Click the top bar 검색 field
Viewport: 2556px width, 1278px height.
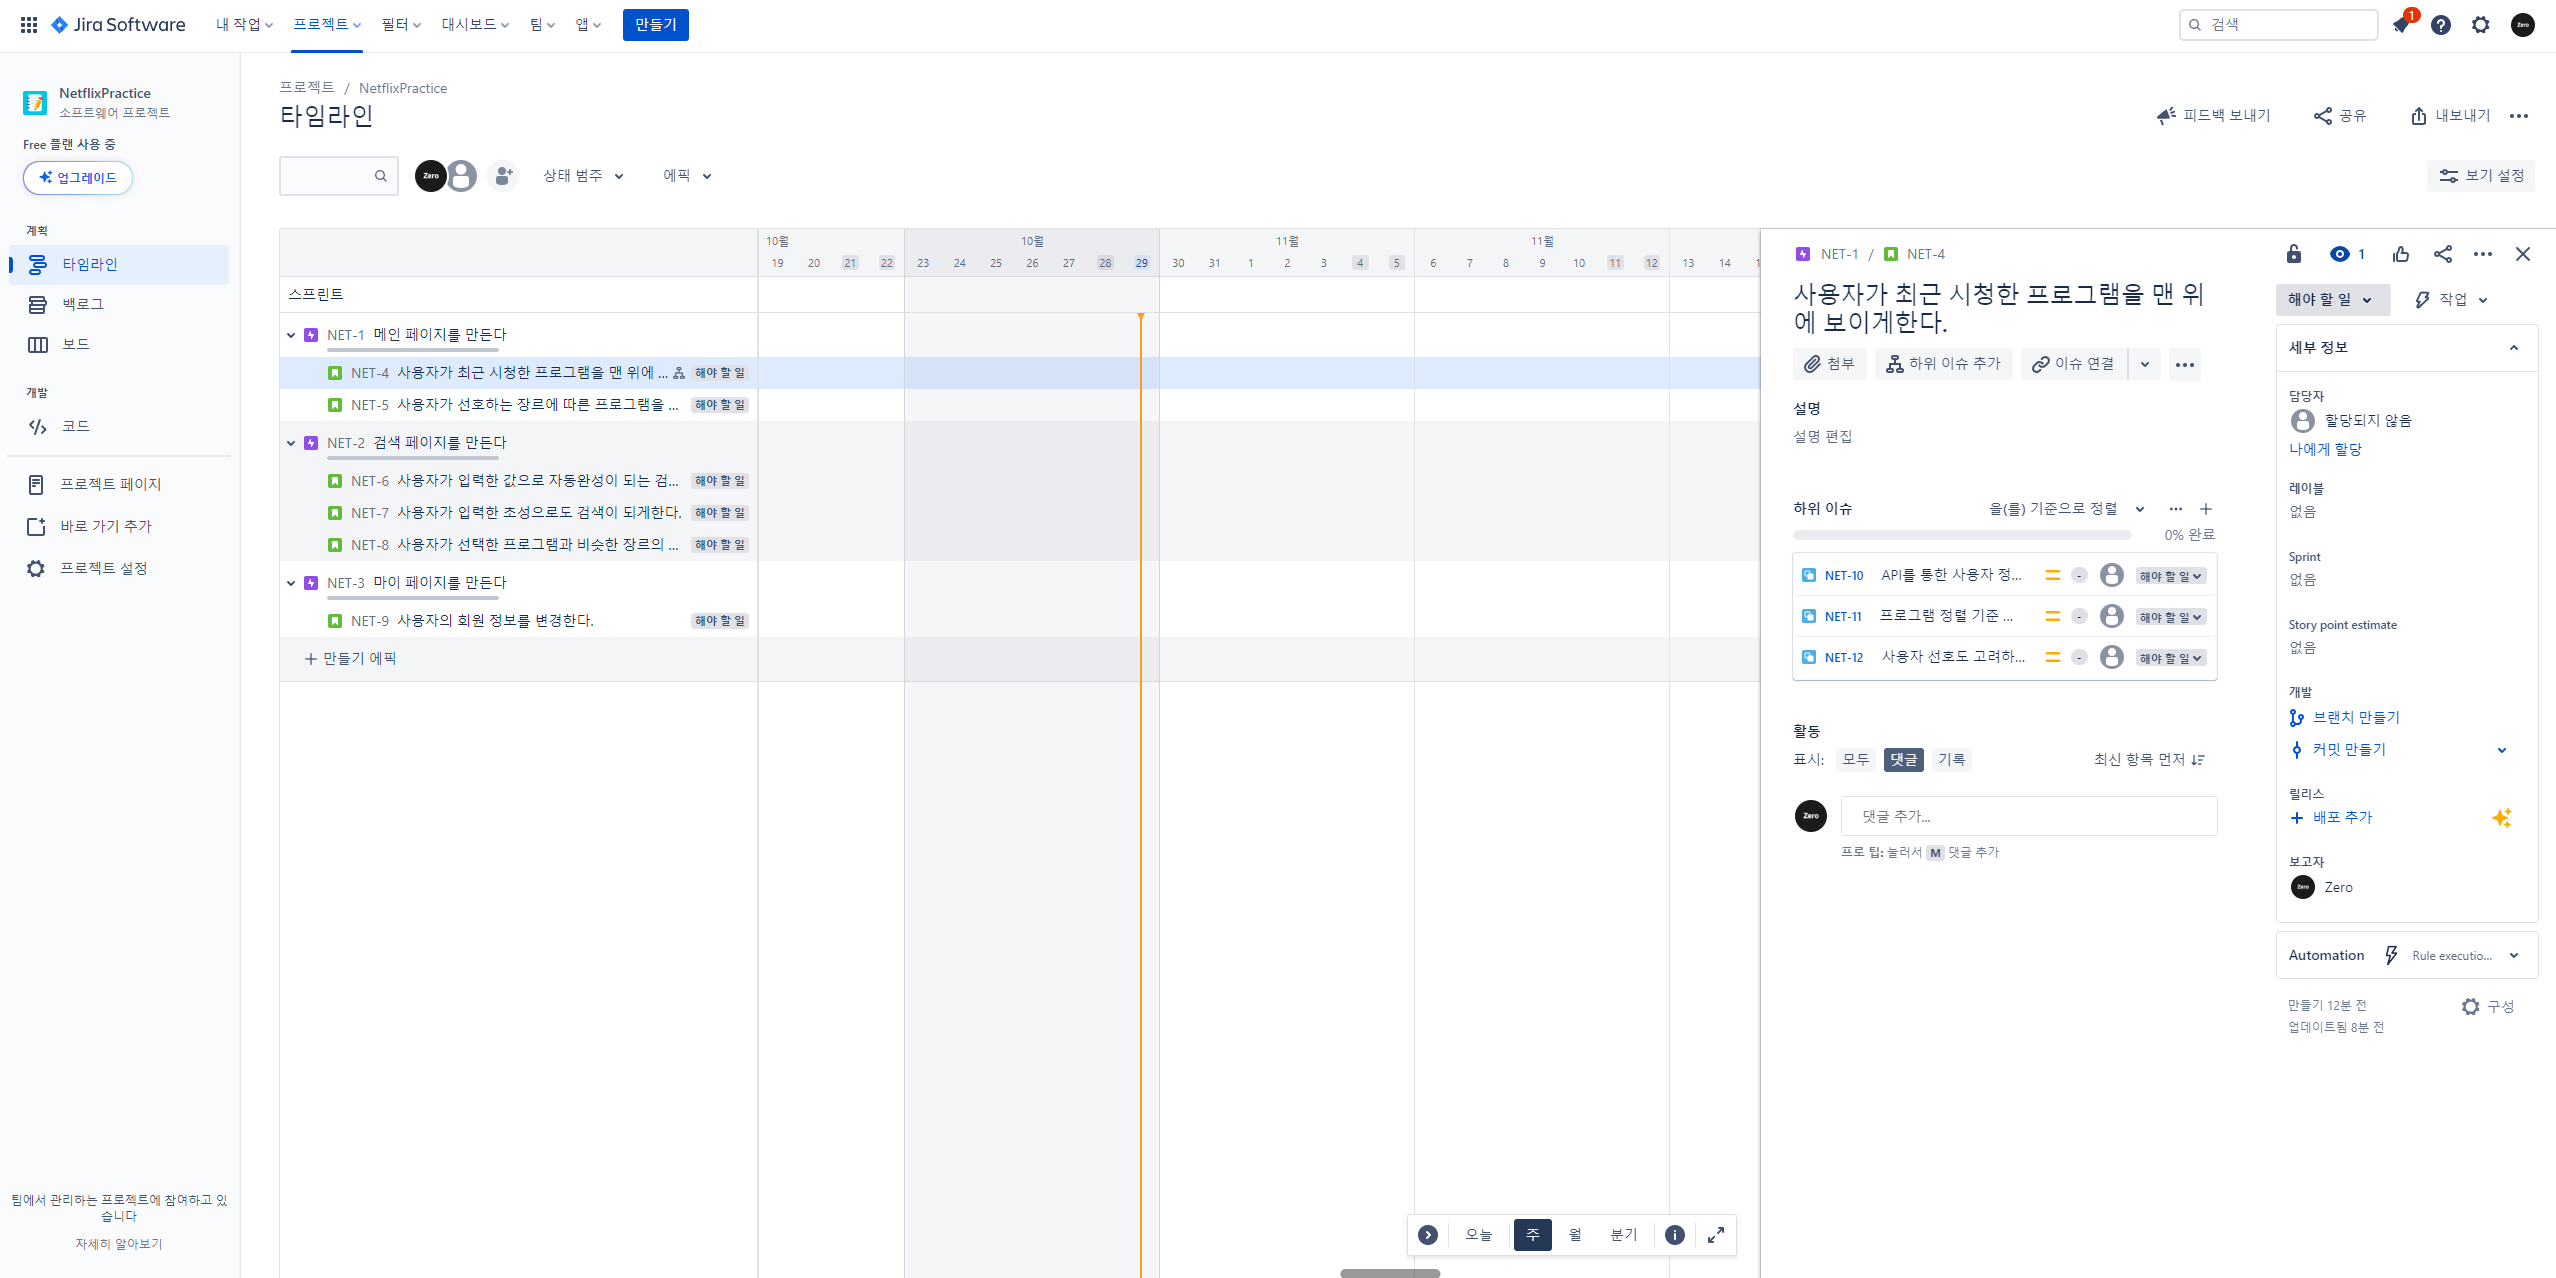click(2278, 25)
